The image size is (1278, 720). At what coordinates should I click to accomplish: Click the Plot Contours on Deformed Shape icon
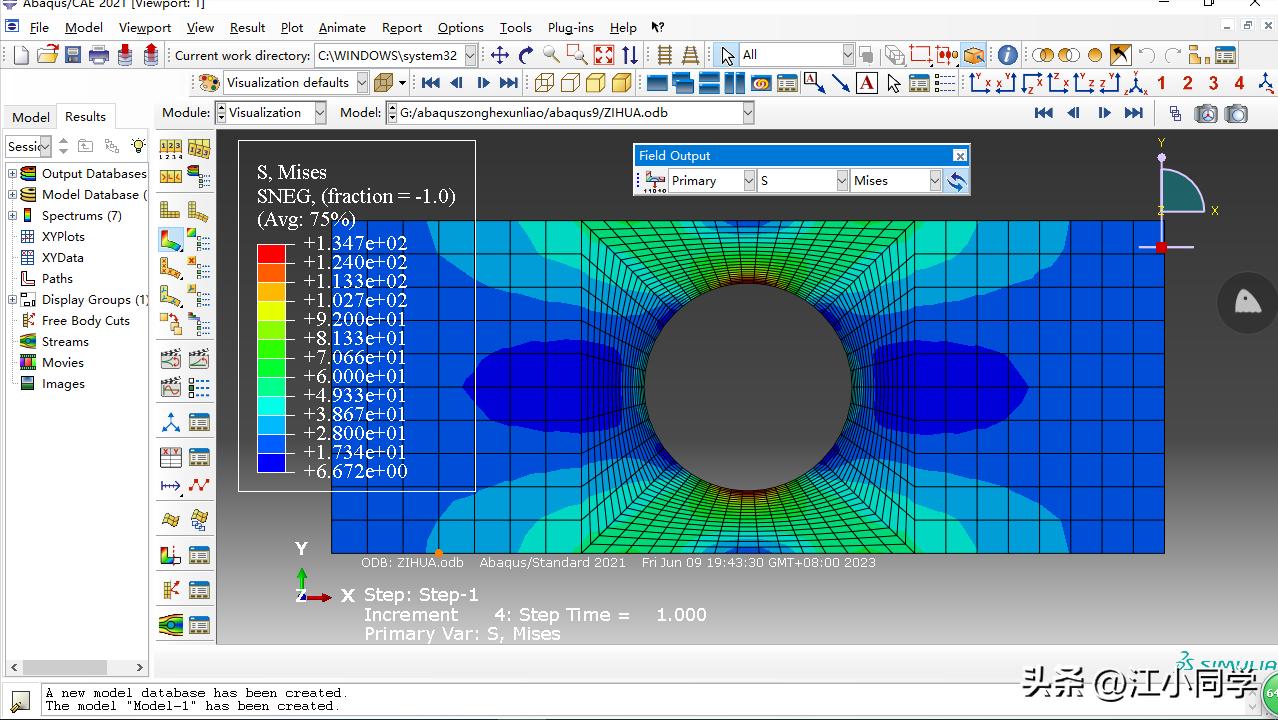click(171, 240)
